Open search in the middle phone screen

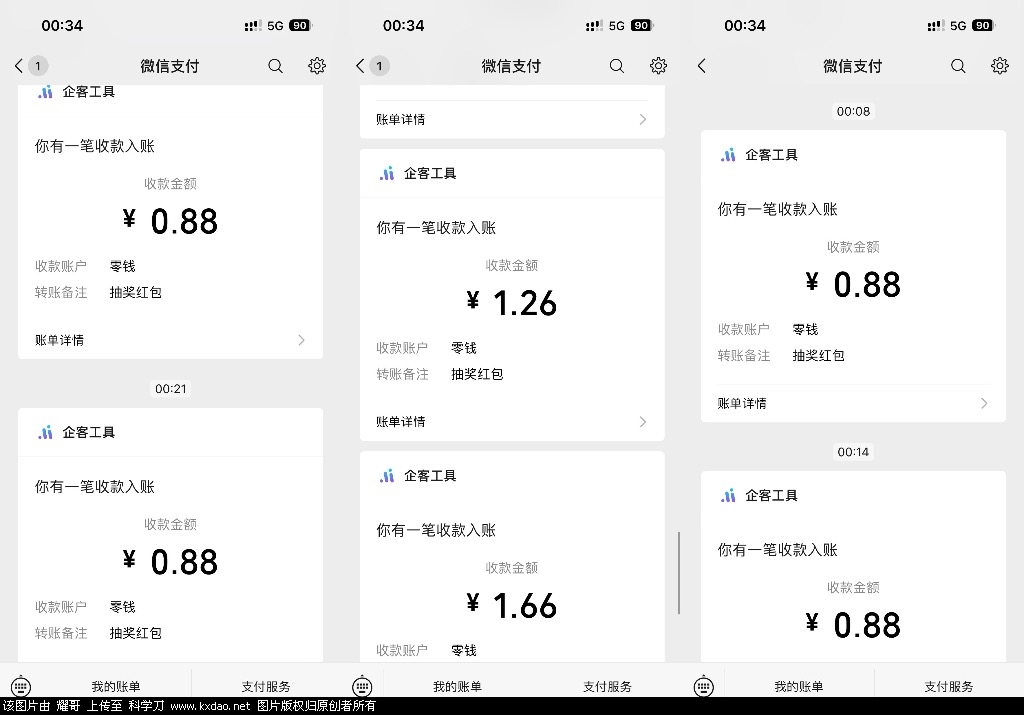[617, 66]
